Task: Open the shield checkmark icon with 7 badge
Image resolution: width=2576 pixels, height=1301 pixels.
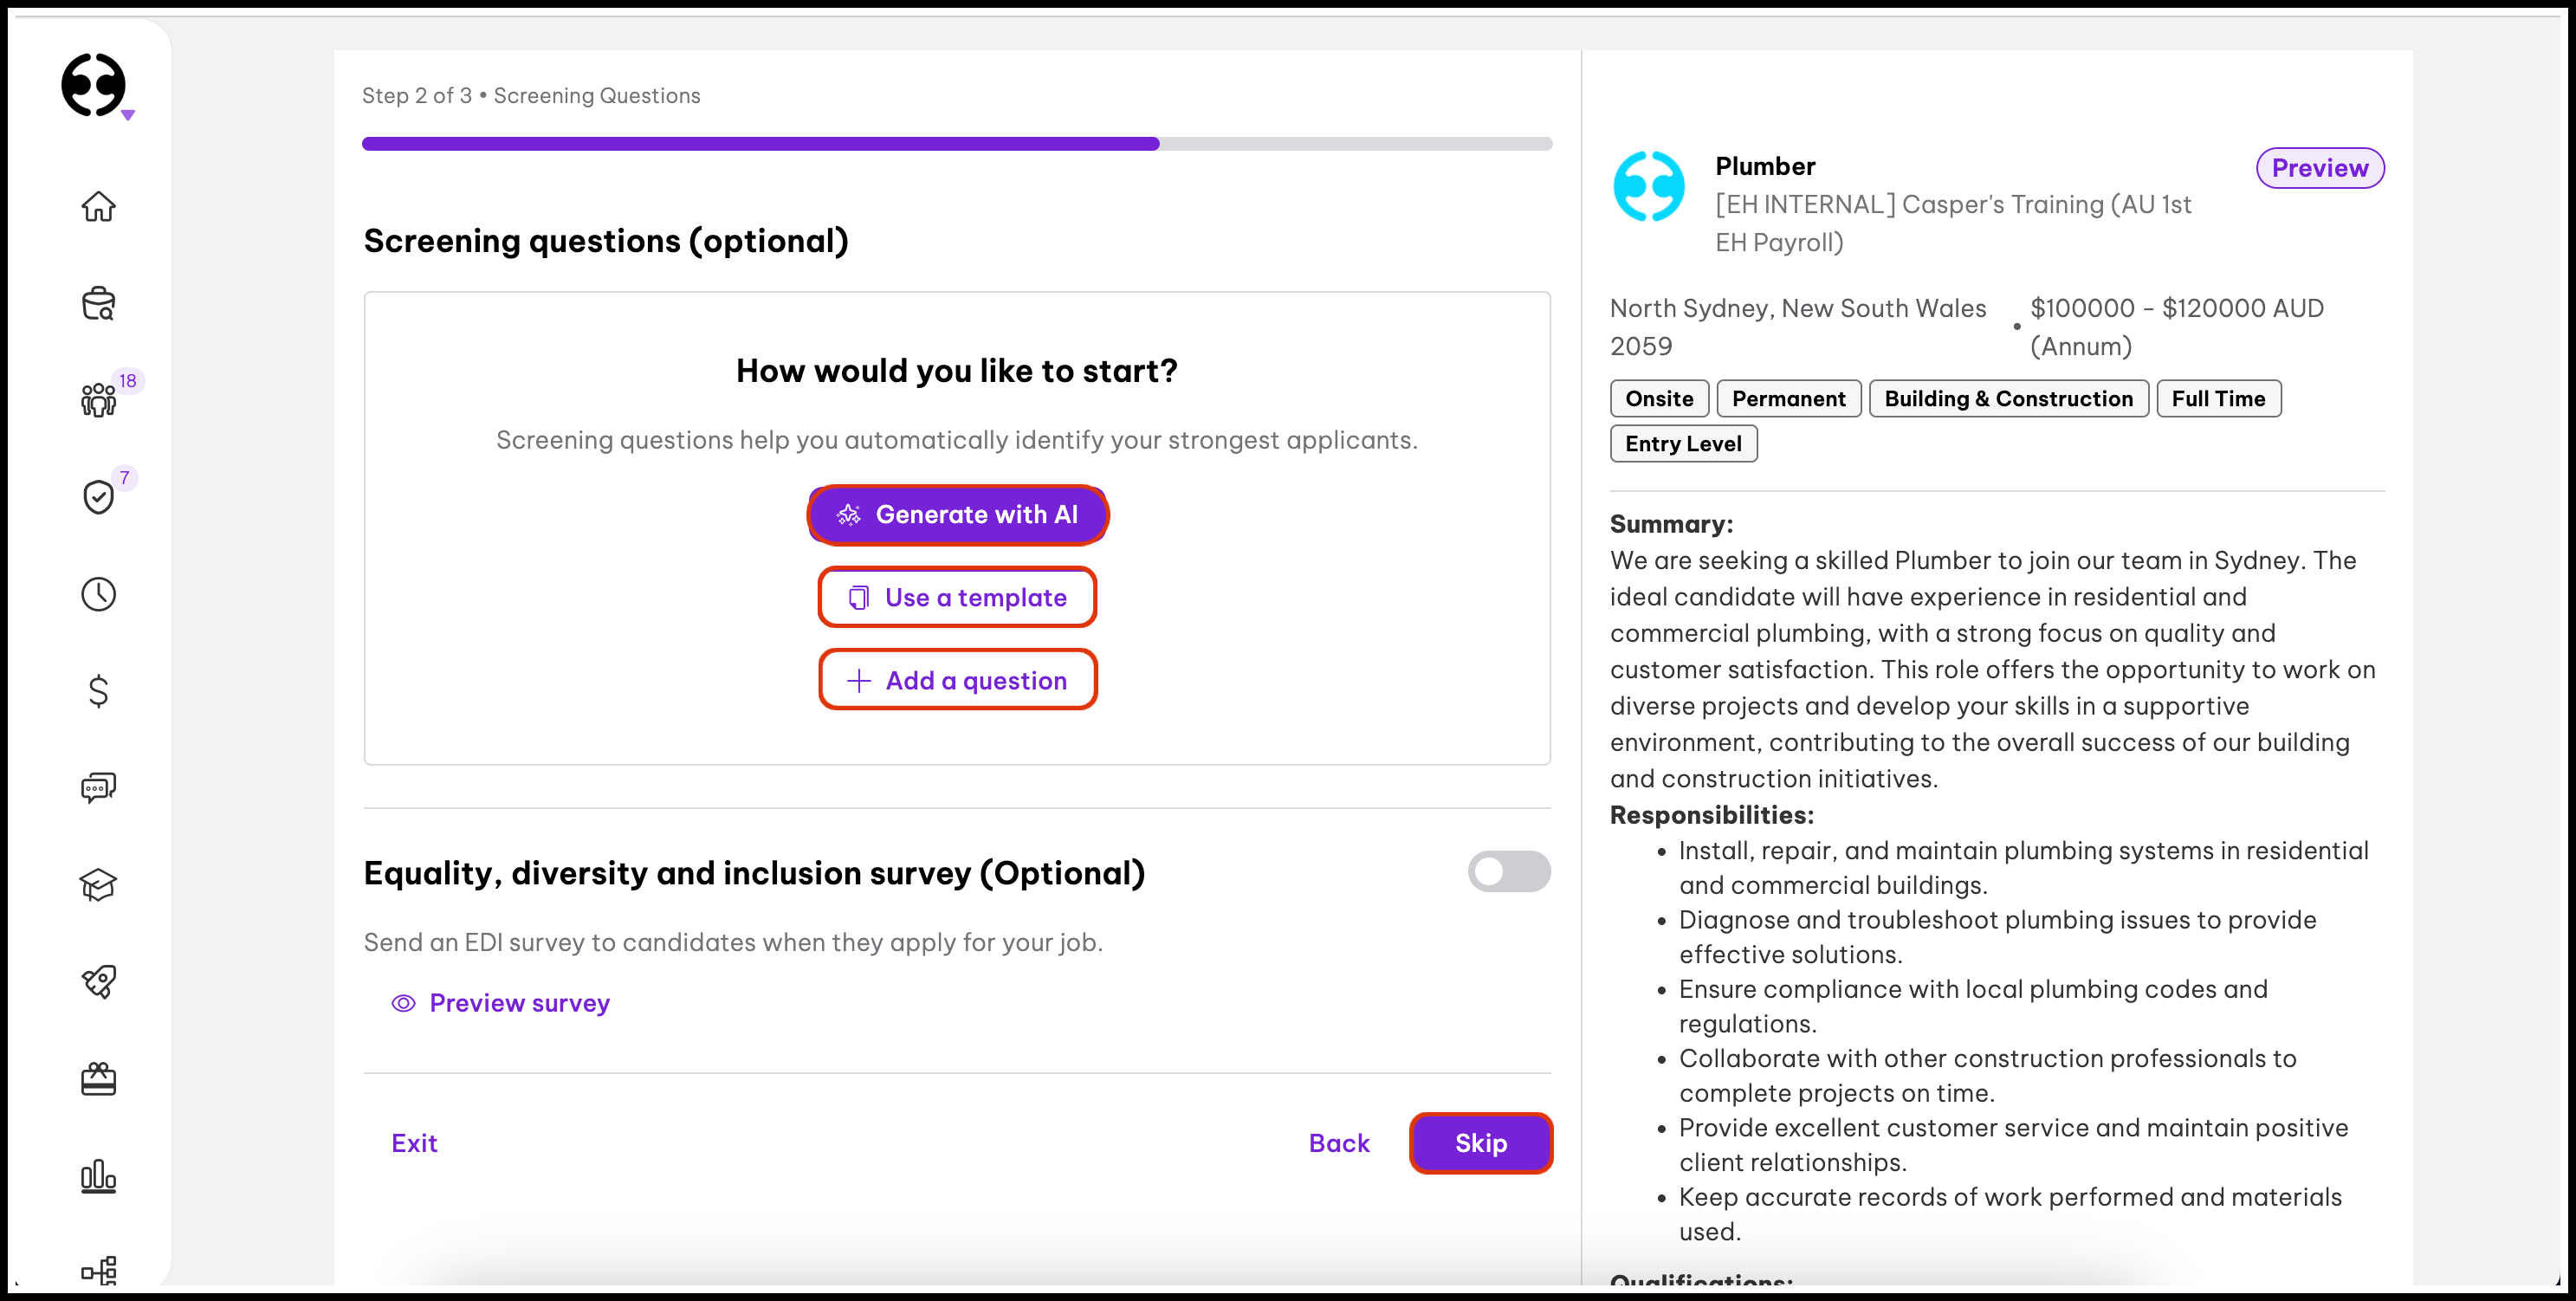Action: click(98, 496)
